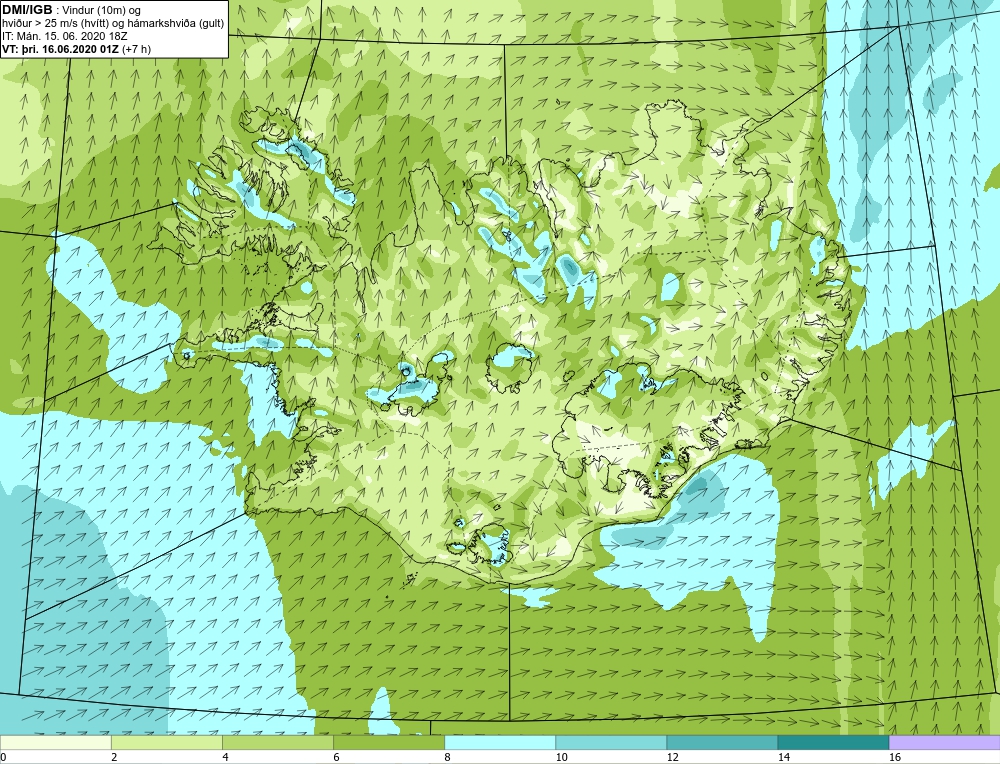1000x764 pixels.
Task: Click the 'hviður > 25 m/s (hvítt)' description line
Action: [114, 23]
